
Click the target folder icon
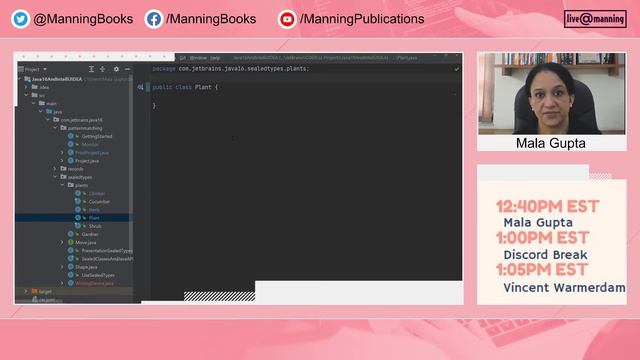click(x=35, y=291)
